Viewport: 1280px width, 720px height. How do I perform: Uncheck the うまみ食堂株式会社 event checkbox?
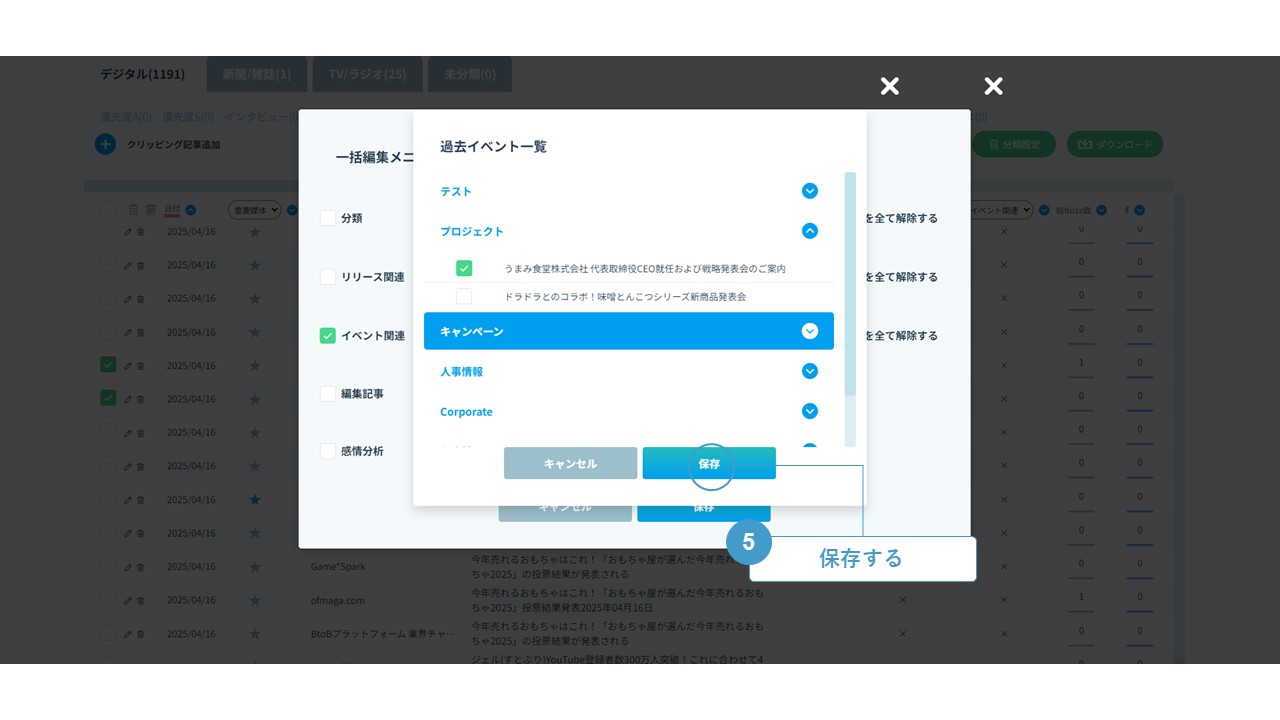tap(464, 268)
